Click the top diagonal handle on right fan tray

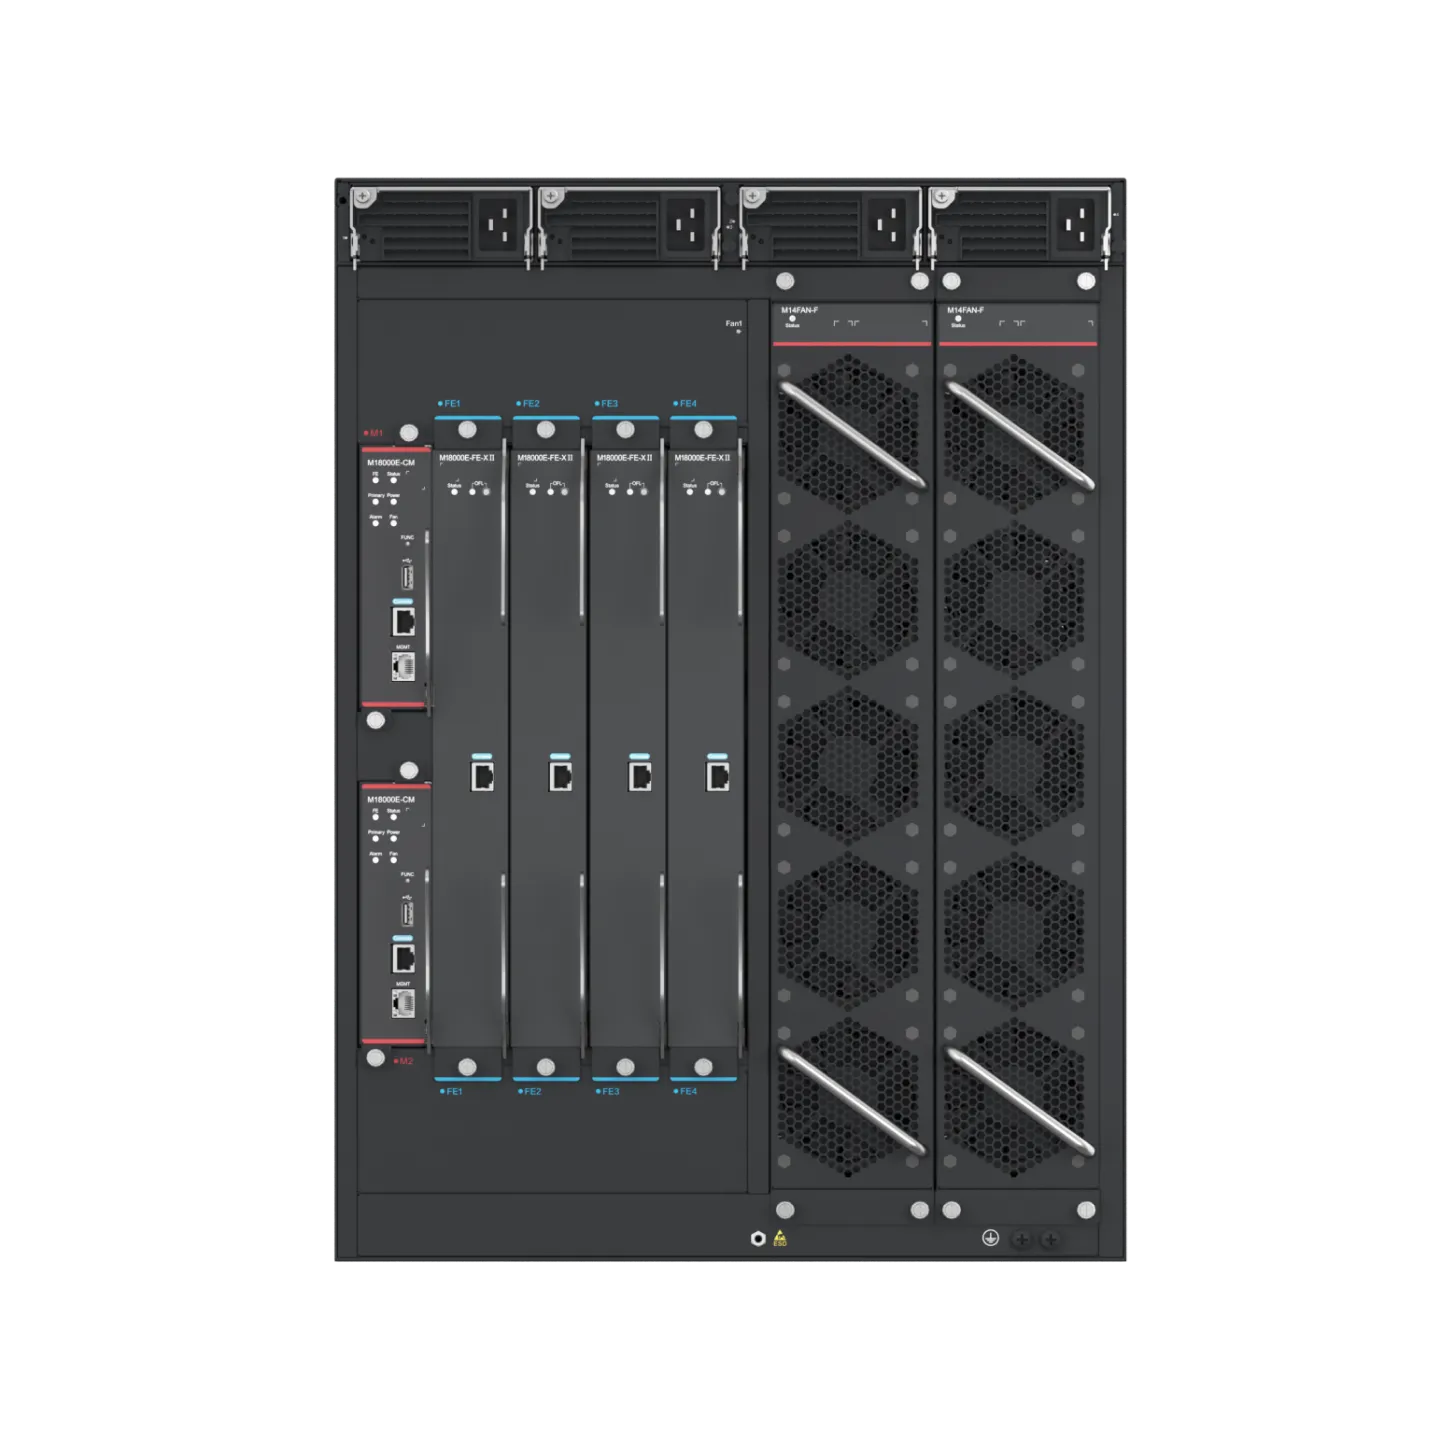(1019, 435)
